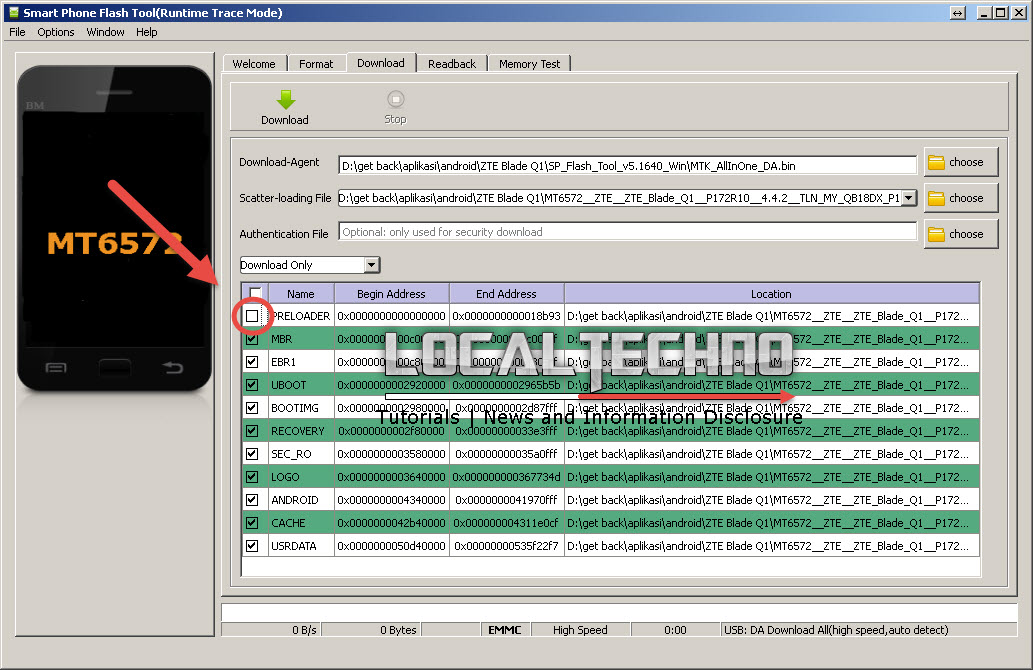Viewport: 1033px width, 670px height.
Task: Click the High Speed indicator in the status bar
Action: (580, 629)
